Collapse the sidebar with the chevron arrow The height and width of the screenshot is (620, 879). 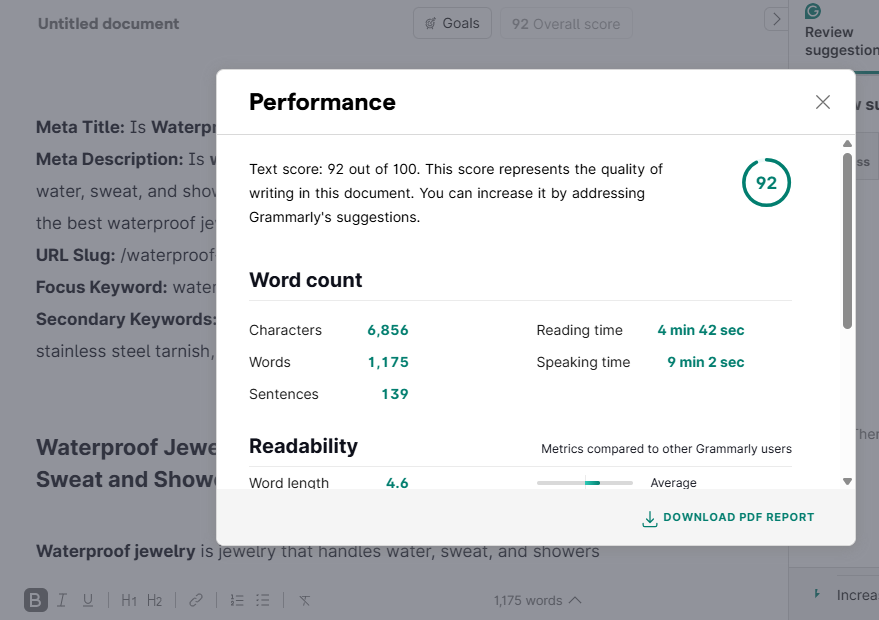(776, 20)
